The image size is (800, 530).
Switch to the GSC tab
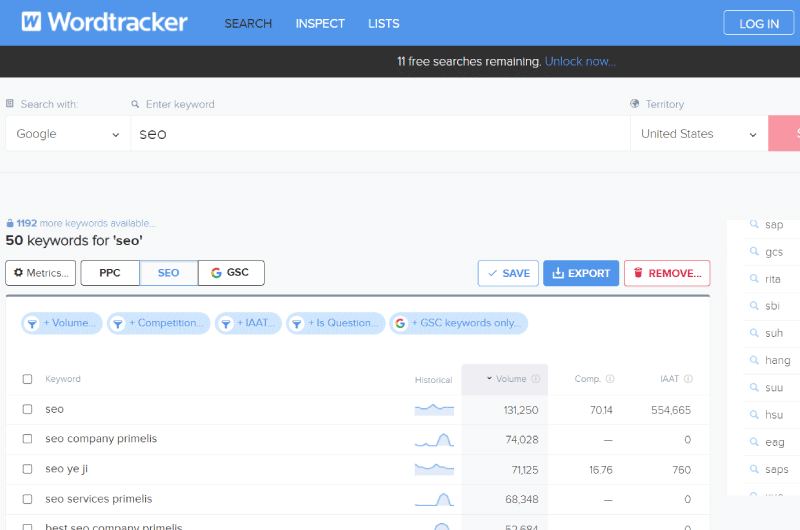231,273
